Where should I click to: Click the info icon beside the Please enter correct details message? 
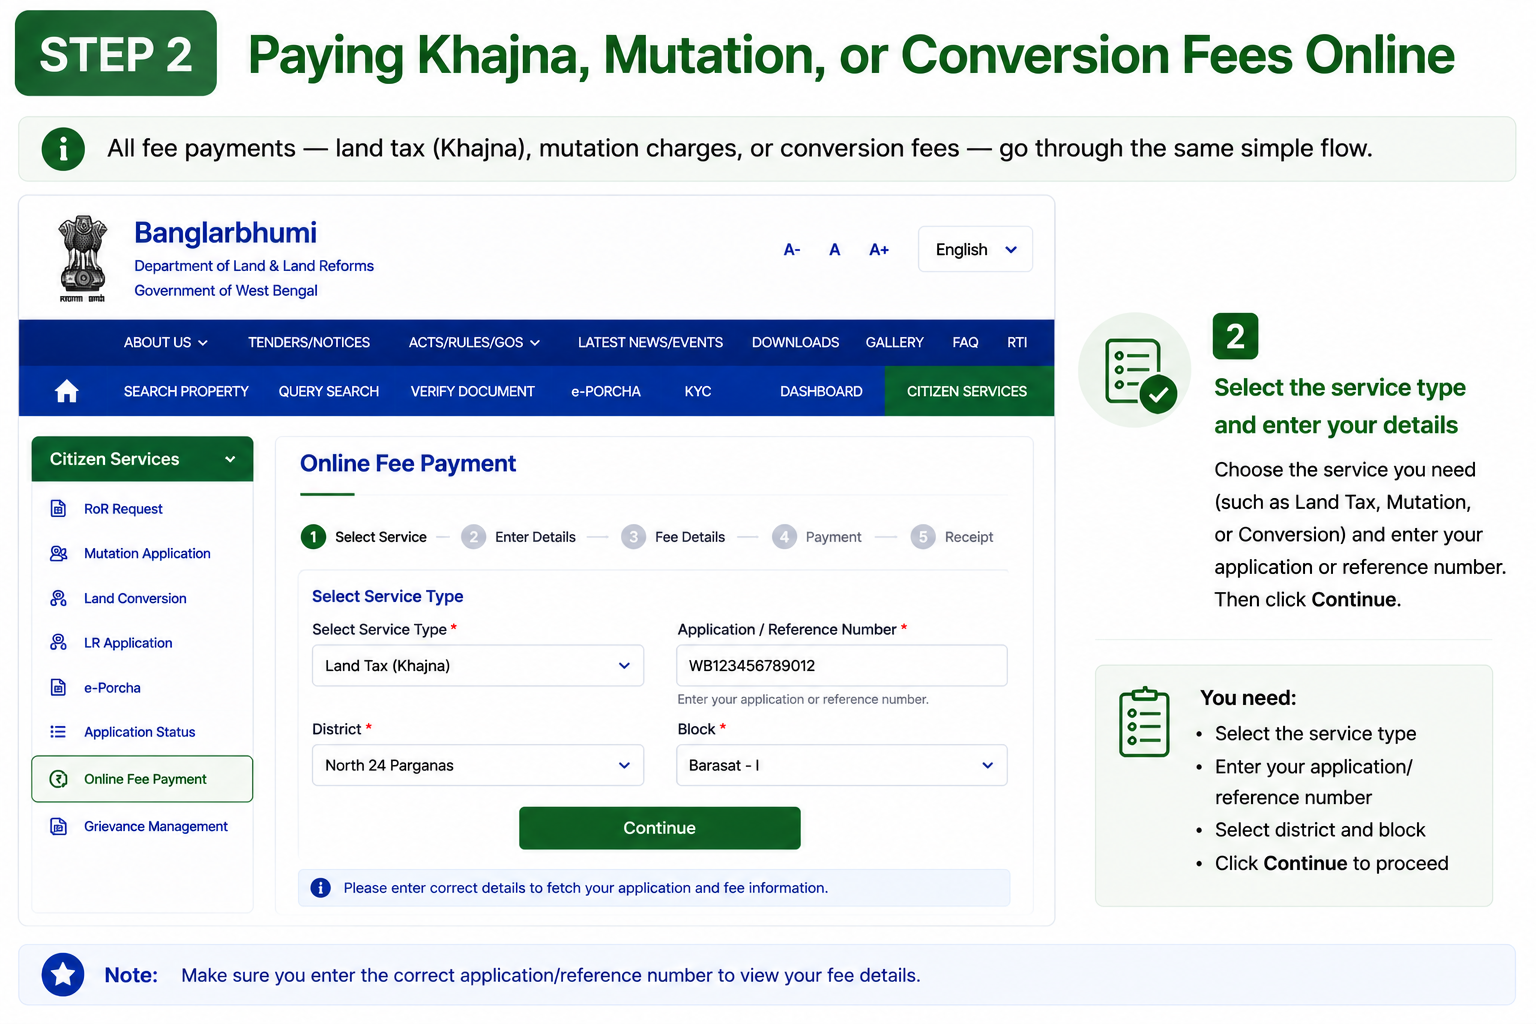320,888
